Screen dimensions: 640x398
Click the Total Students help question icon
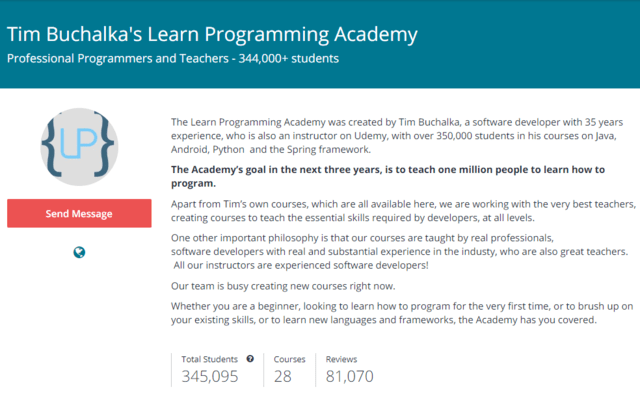pyautogui.click(x=250, y=358)
